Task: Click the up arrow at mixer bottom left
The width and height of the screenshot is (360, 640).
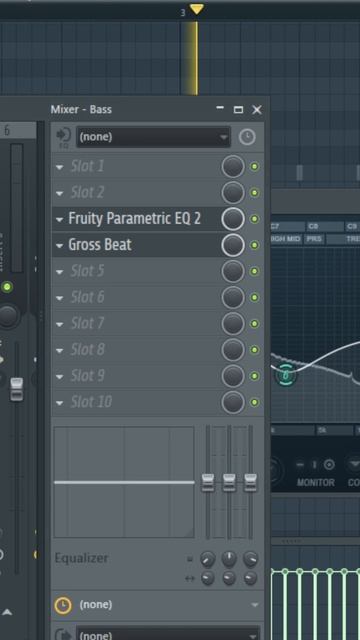Action: click(7, 612)
